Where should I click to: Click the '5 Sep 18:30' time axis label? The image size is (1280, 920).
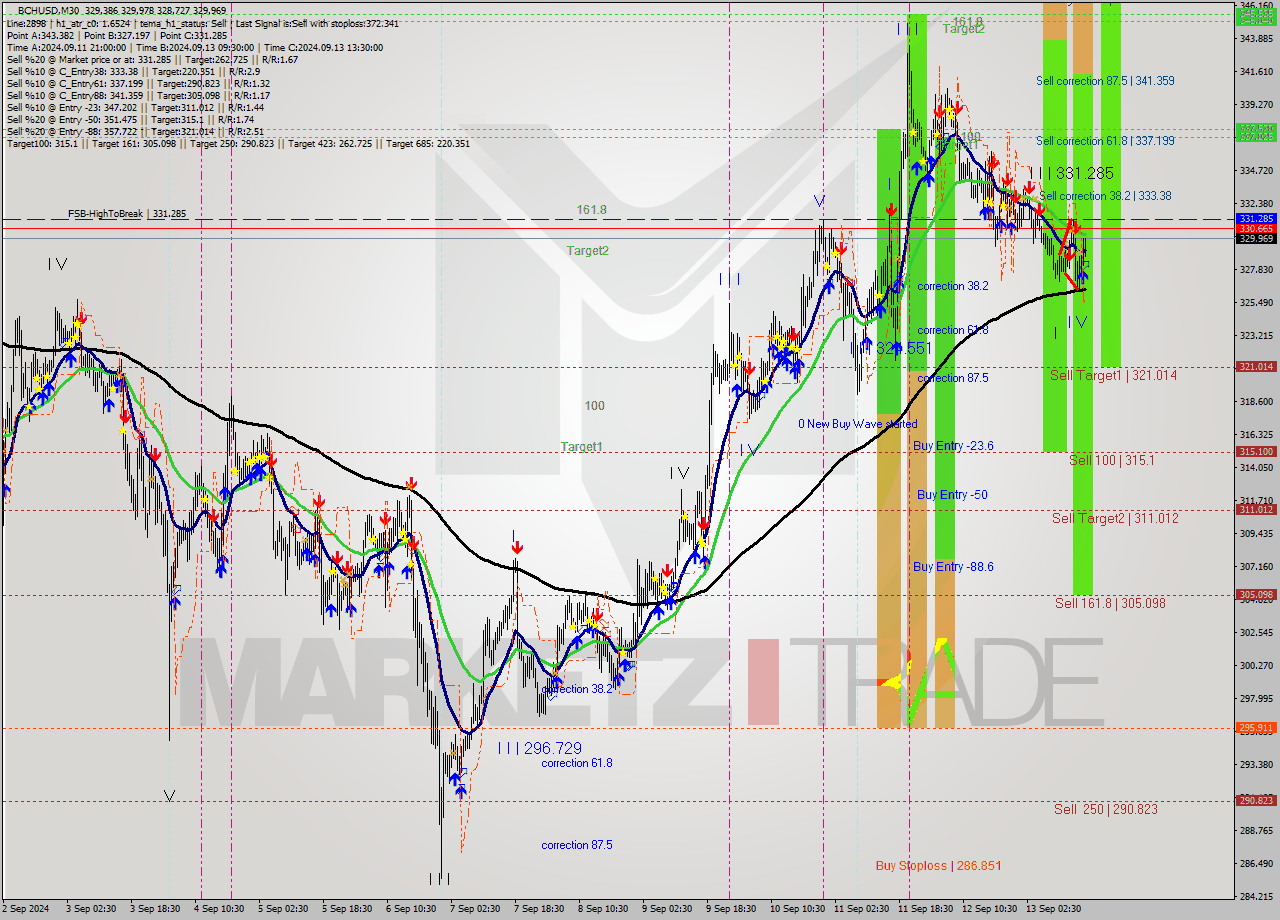click(346, 909)
